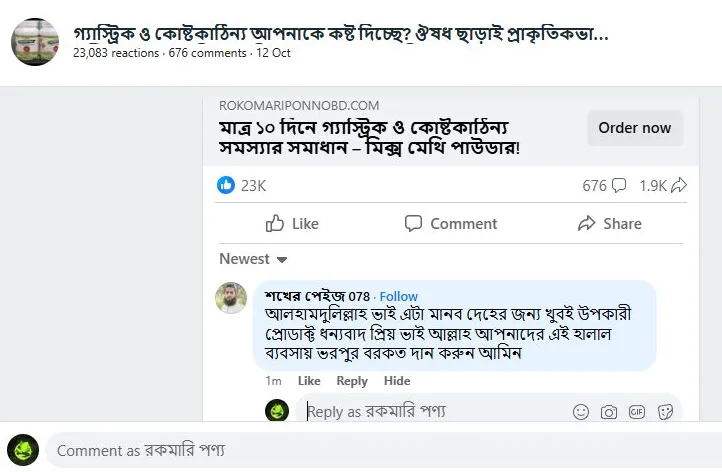Click commenter's profile picture avatar
722x472 pixels.
click(231, 298)
